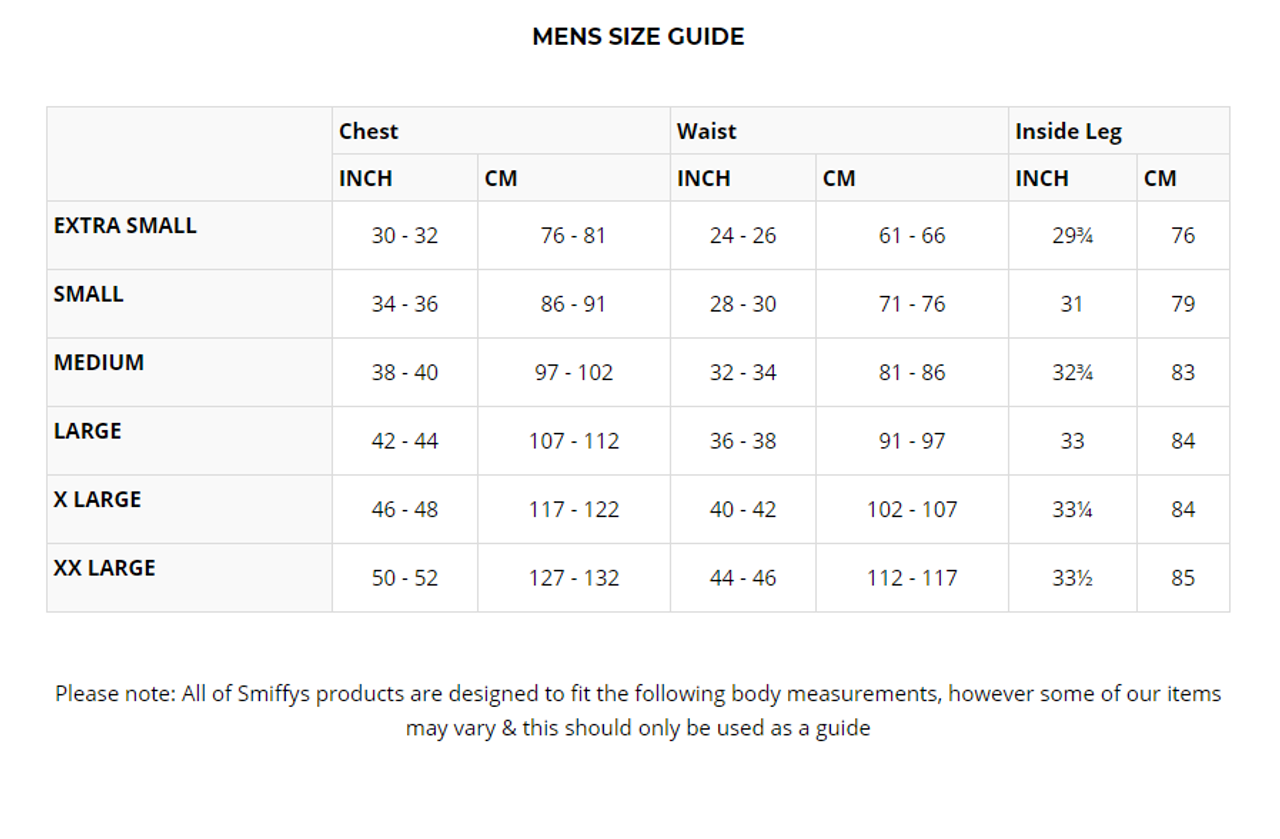1280x839 pixels.
Task: Click the 127 - 132 chest cm cell
Action: (574, 578)
